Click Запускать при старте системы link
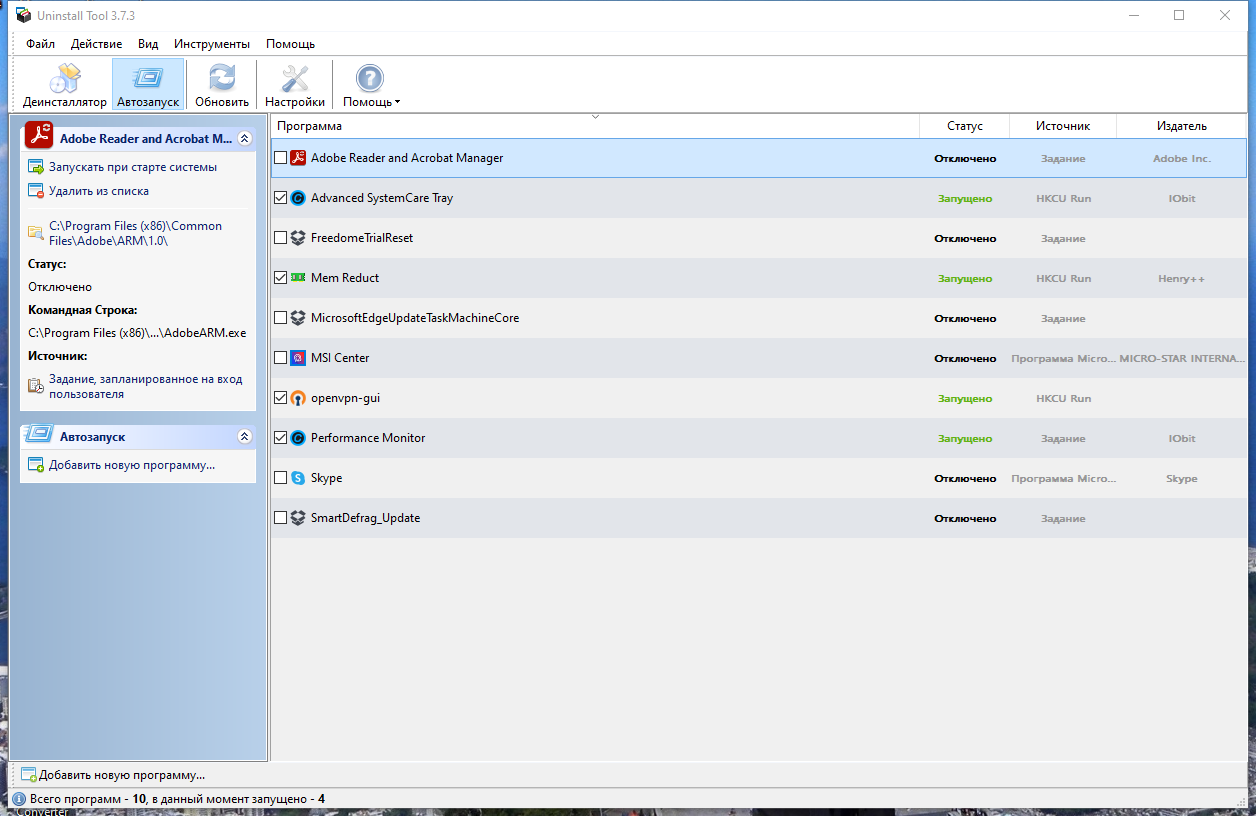The height and width of the screenshot is (816, 1256). 133,167
